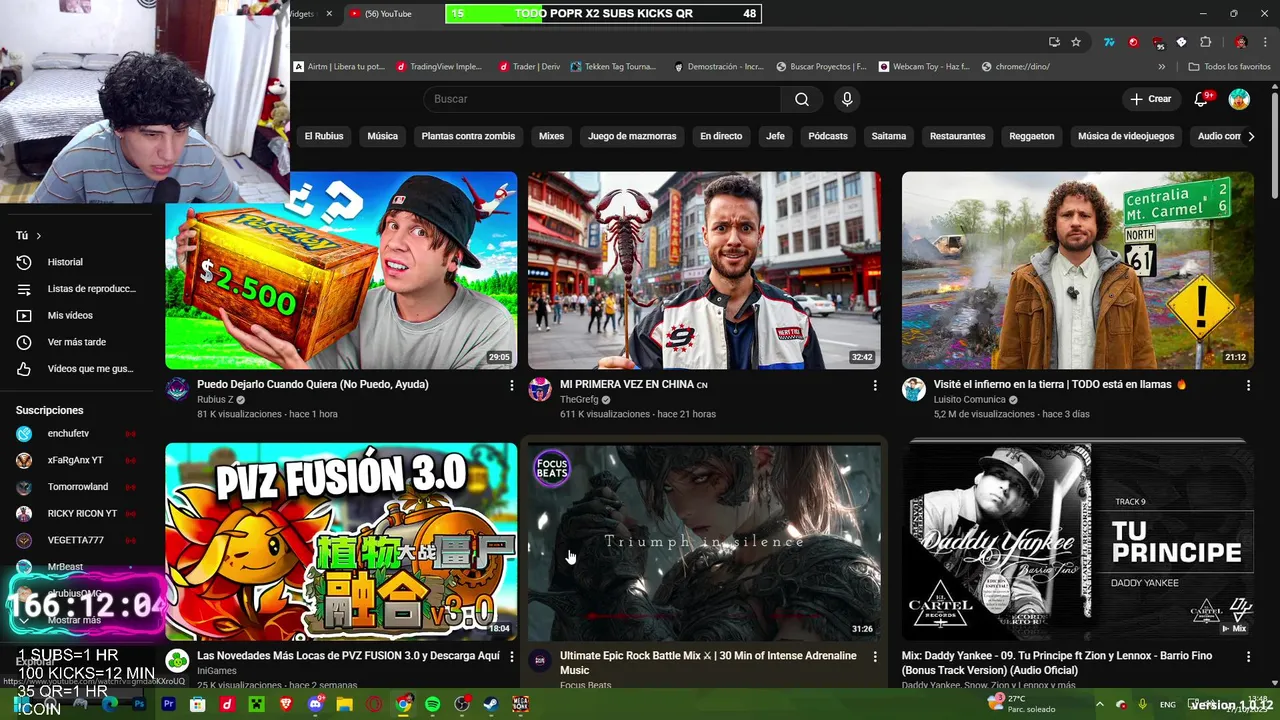Open Spotify from the taskbar
Viewport: 1280px width, 720px height.
432,705
